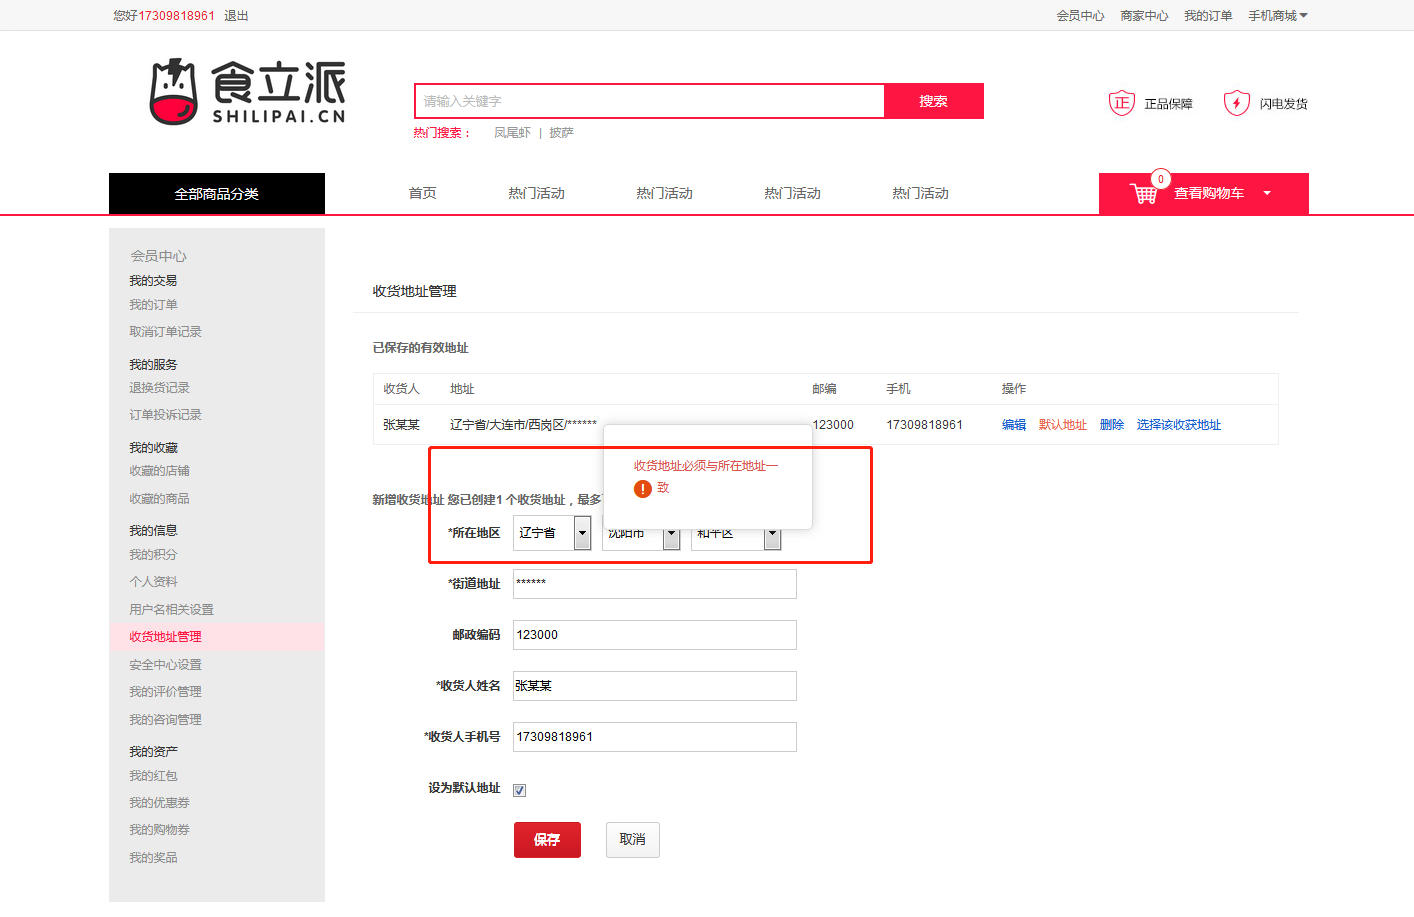Open the 辽宁省 province dropdown

552,533
